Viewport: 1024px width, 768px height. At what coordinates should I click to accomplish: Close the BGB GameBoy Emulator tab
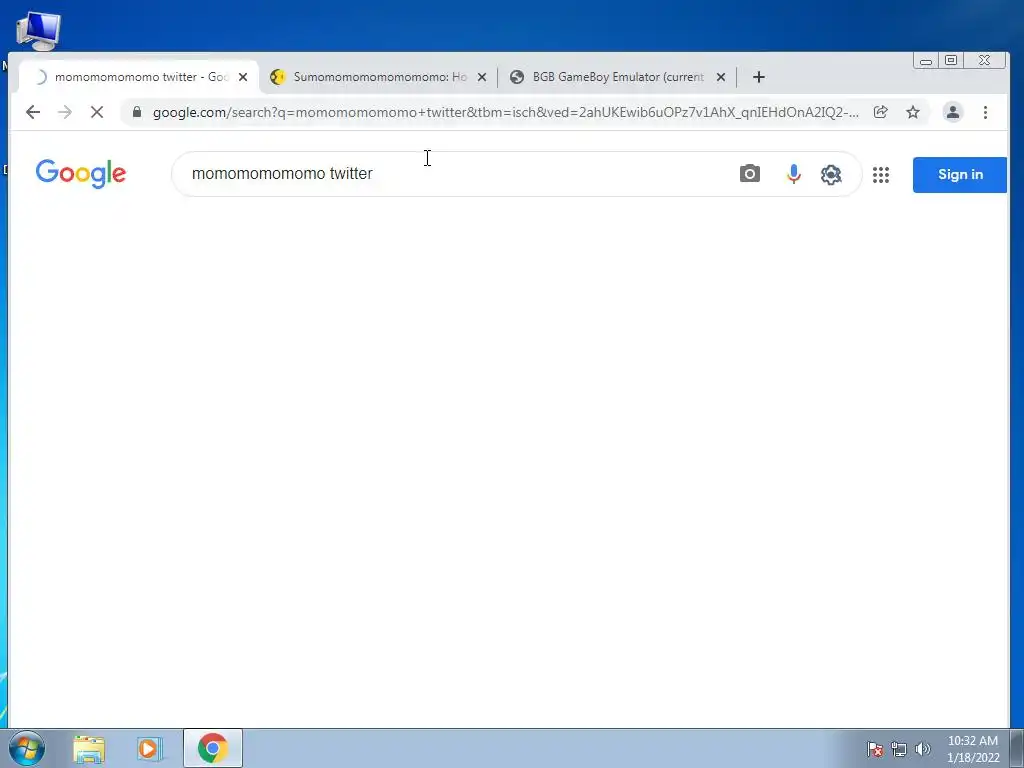[x=721, y=77]
